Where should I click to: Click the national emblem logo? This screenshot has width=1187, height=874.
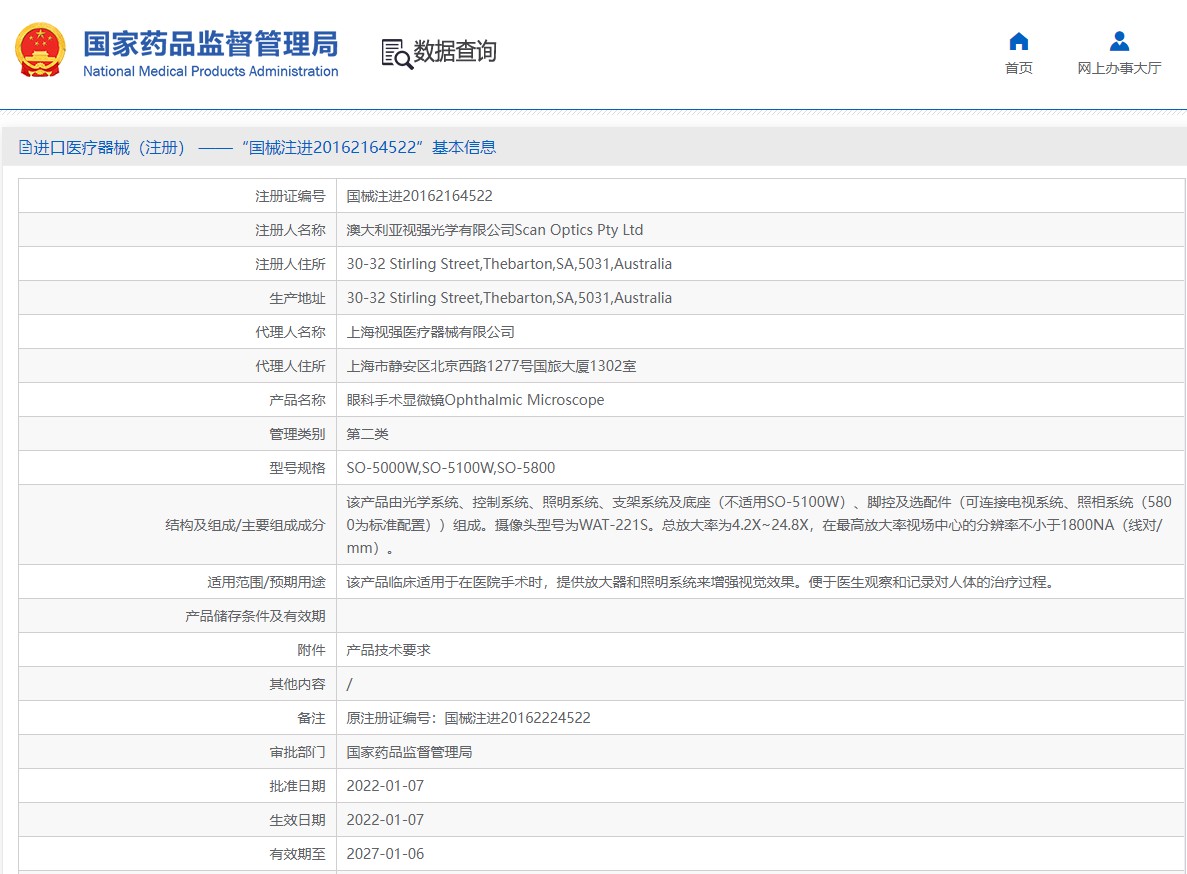pyautogui.click(x=41, y=51)
